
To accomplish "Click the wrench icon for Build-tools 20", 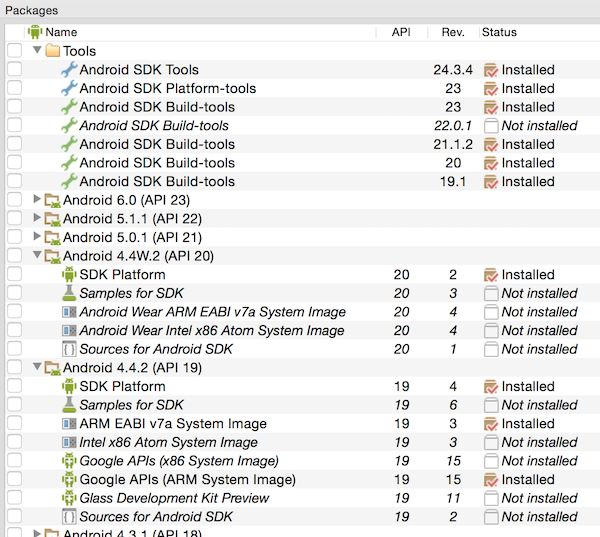I will (x=69, y=163).
